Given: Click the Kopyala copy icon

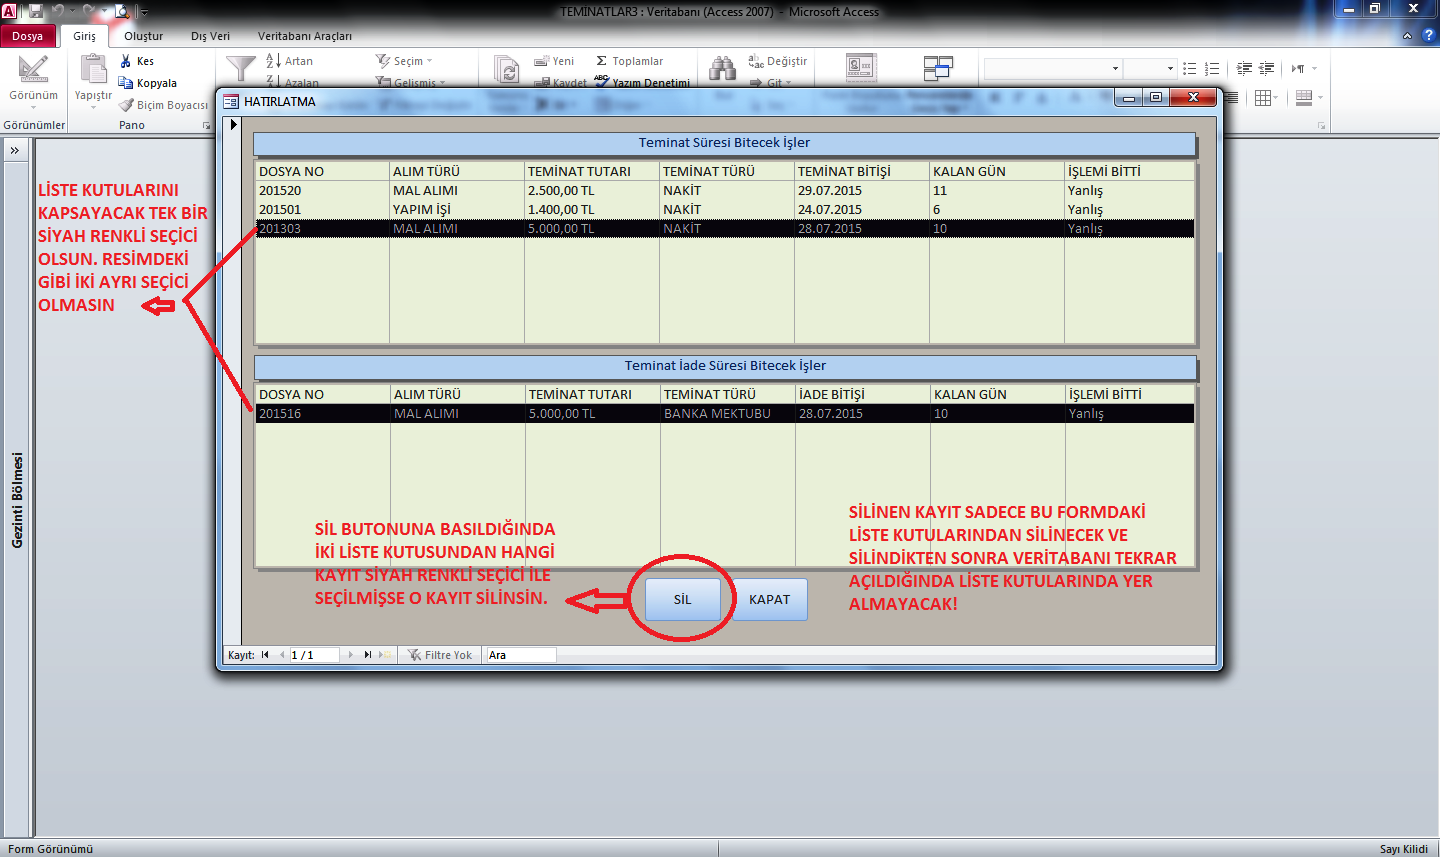Looking at the screenshot, I should 126,83.
